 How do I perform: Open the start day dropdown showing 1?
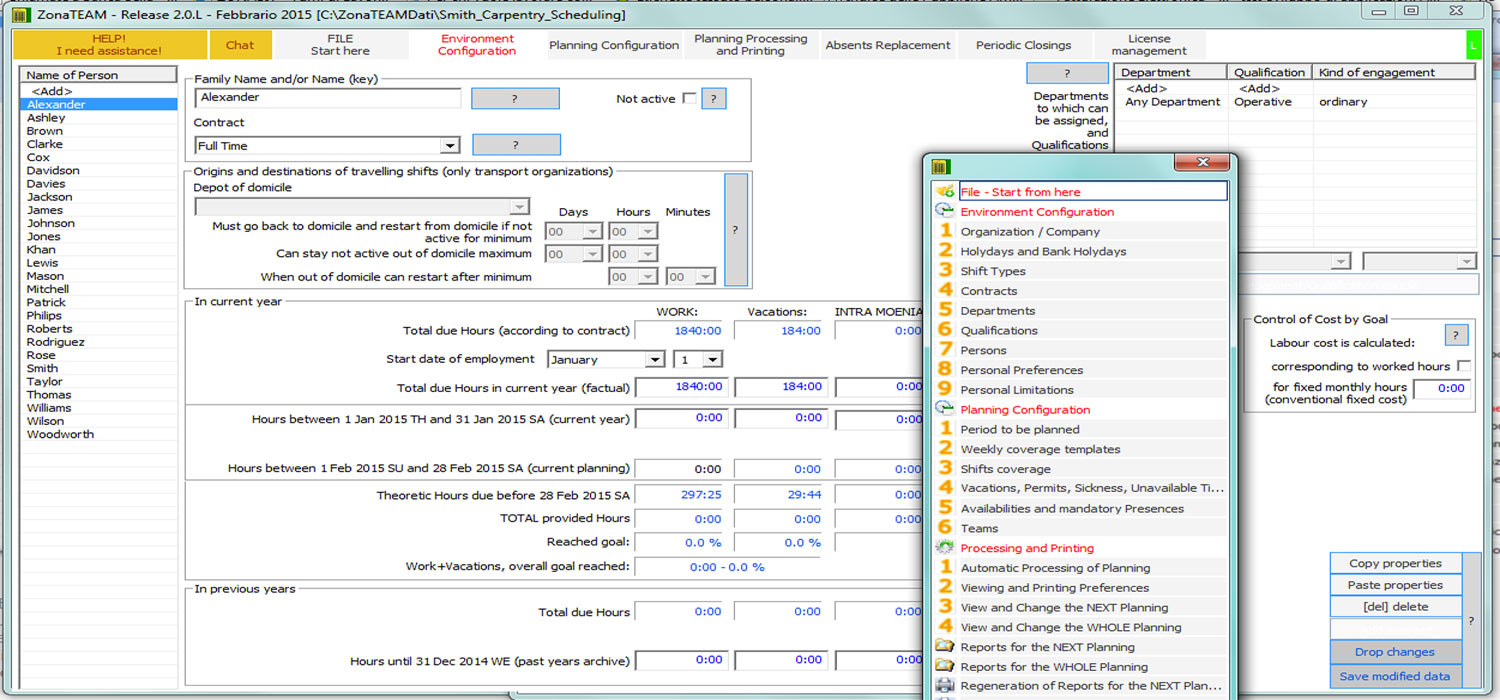712,360
